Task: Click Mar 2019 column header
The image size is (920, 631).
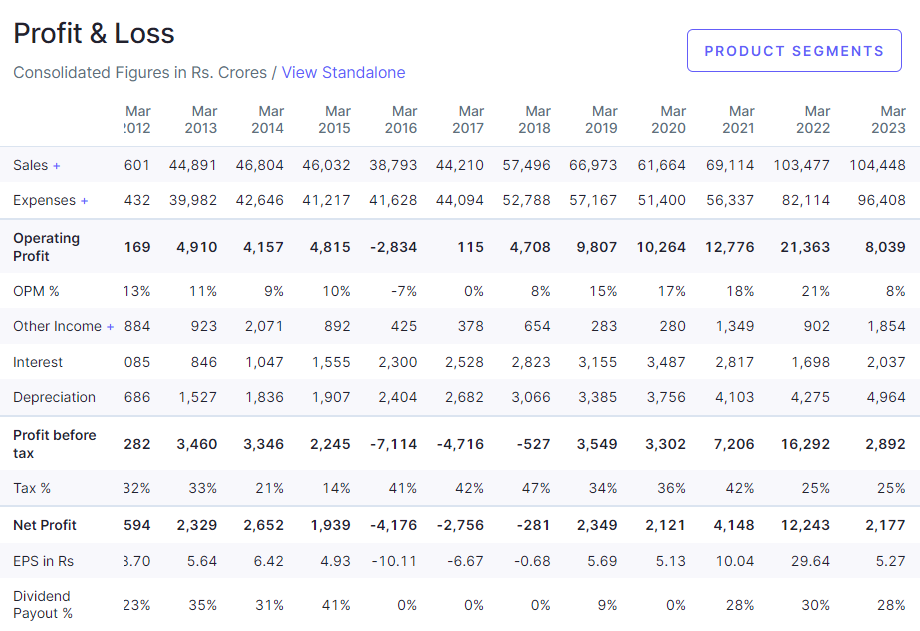Action: 603,119
